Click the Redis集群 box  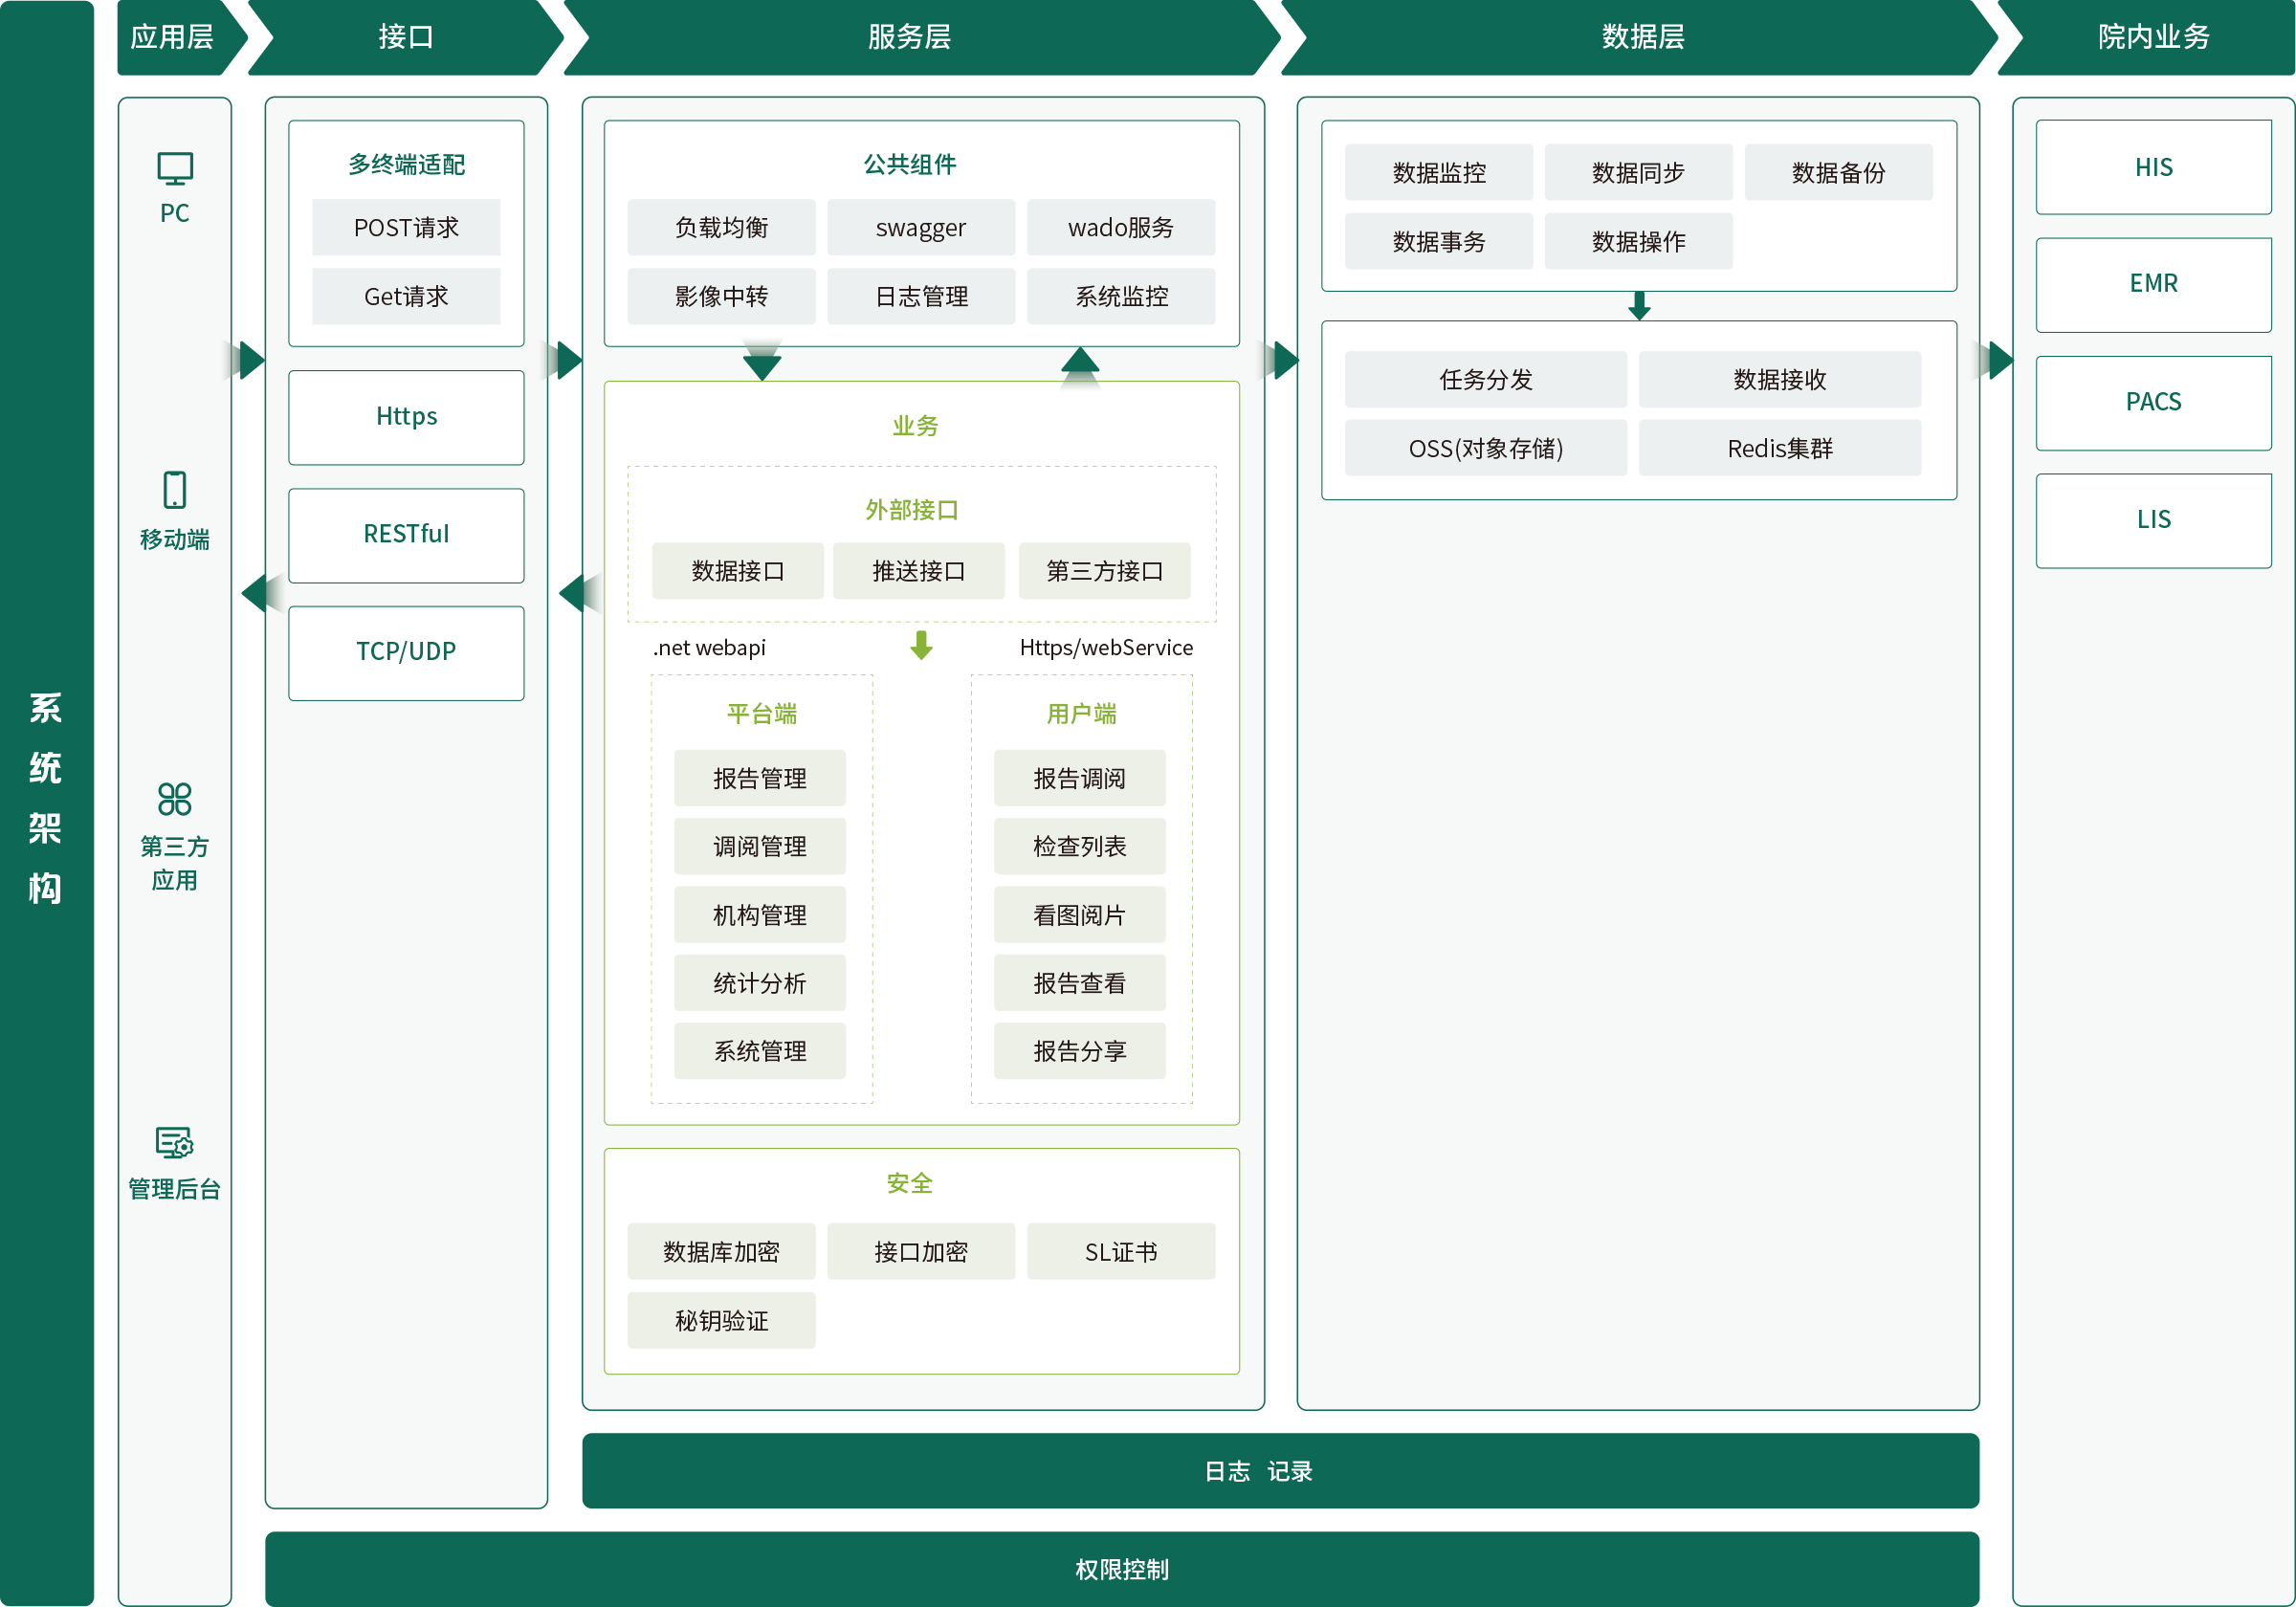[1779, 448]
